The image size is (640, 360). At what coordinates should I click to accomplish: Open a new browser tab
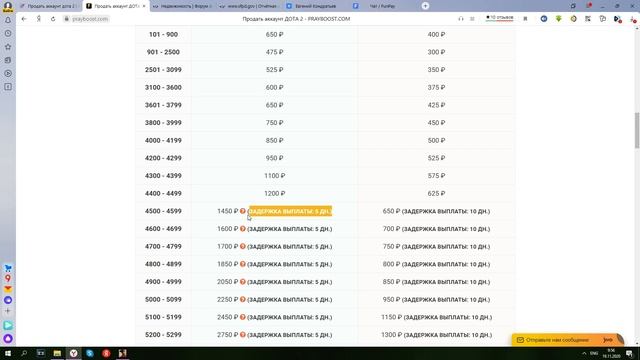(425, 6)
